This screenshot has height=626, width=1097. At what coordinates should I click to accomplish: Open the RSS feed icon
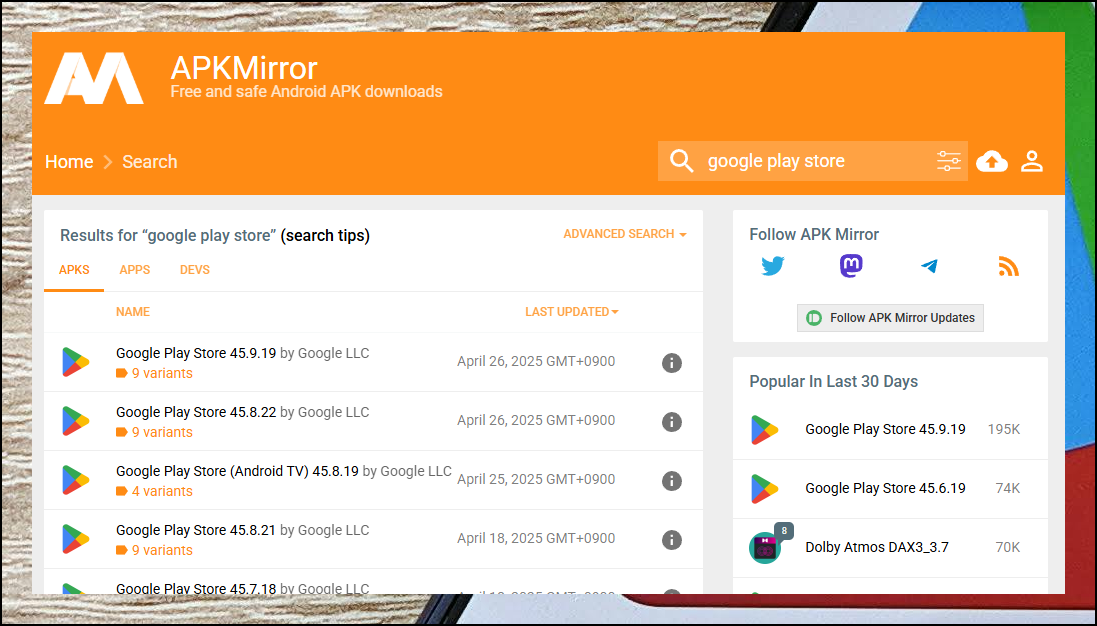[1008, 266]
